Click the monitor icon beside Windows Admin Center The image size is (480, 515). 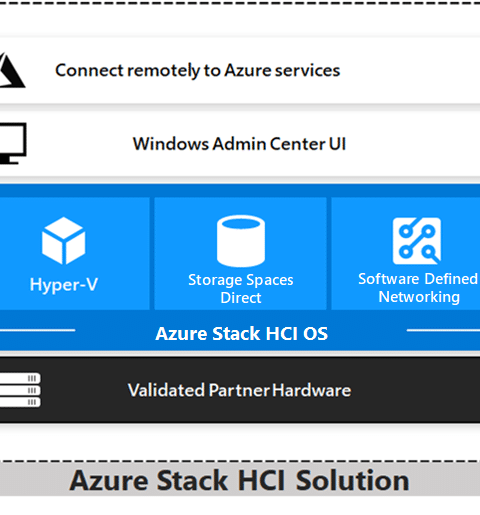(13, 143)
